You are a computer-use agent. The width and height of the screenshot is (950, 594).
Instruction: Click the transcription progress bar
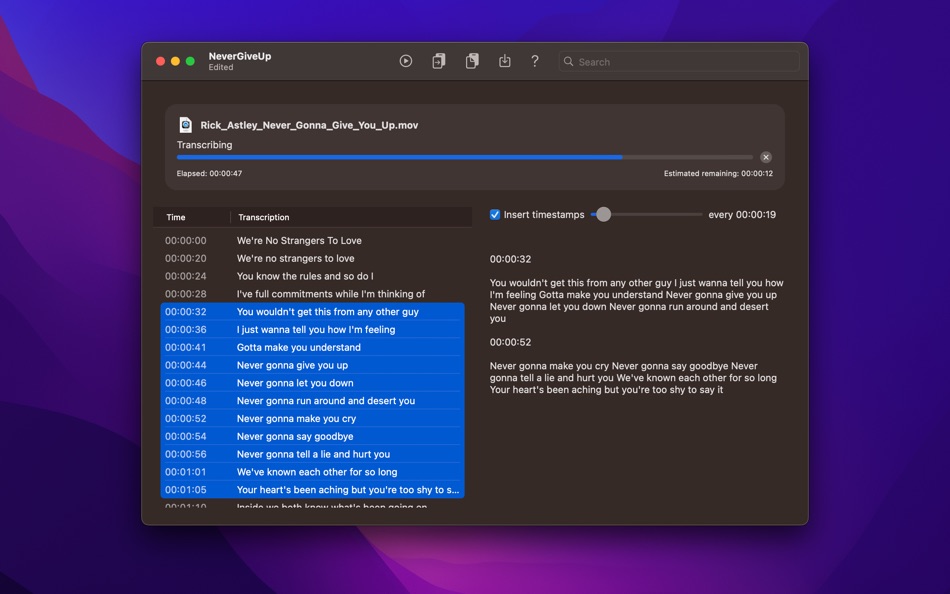465,157
